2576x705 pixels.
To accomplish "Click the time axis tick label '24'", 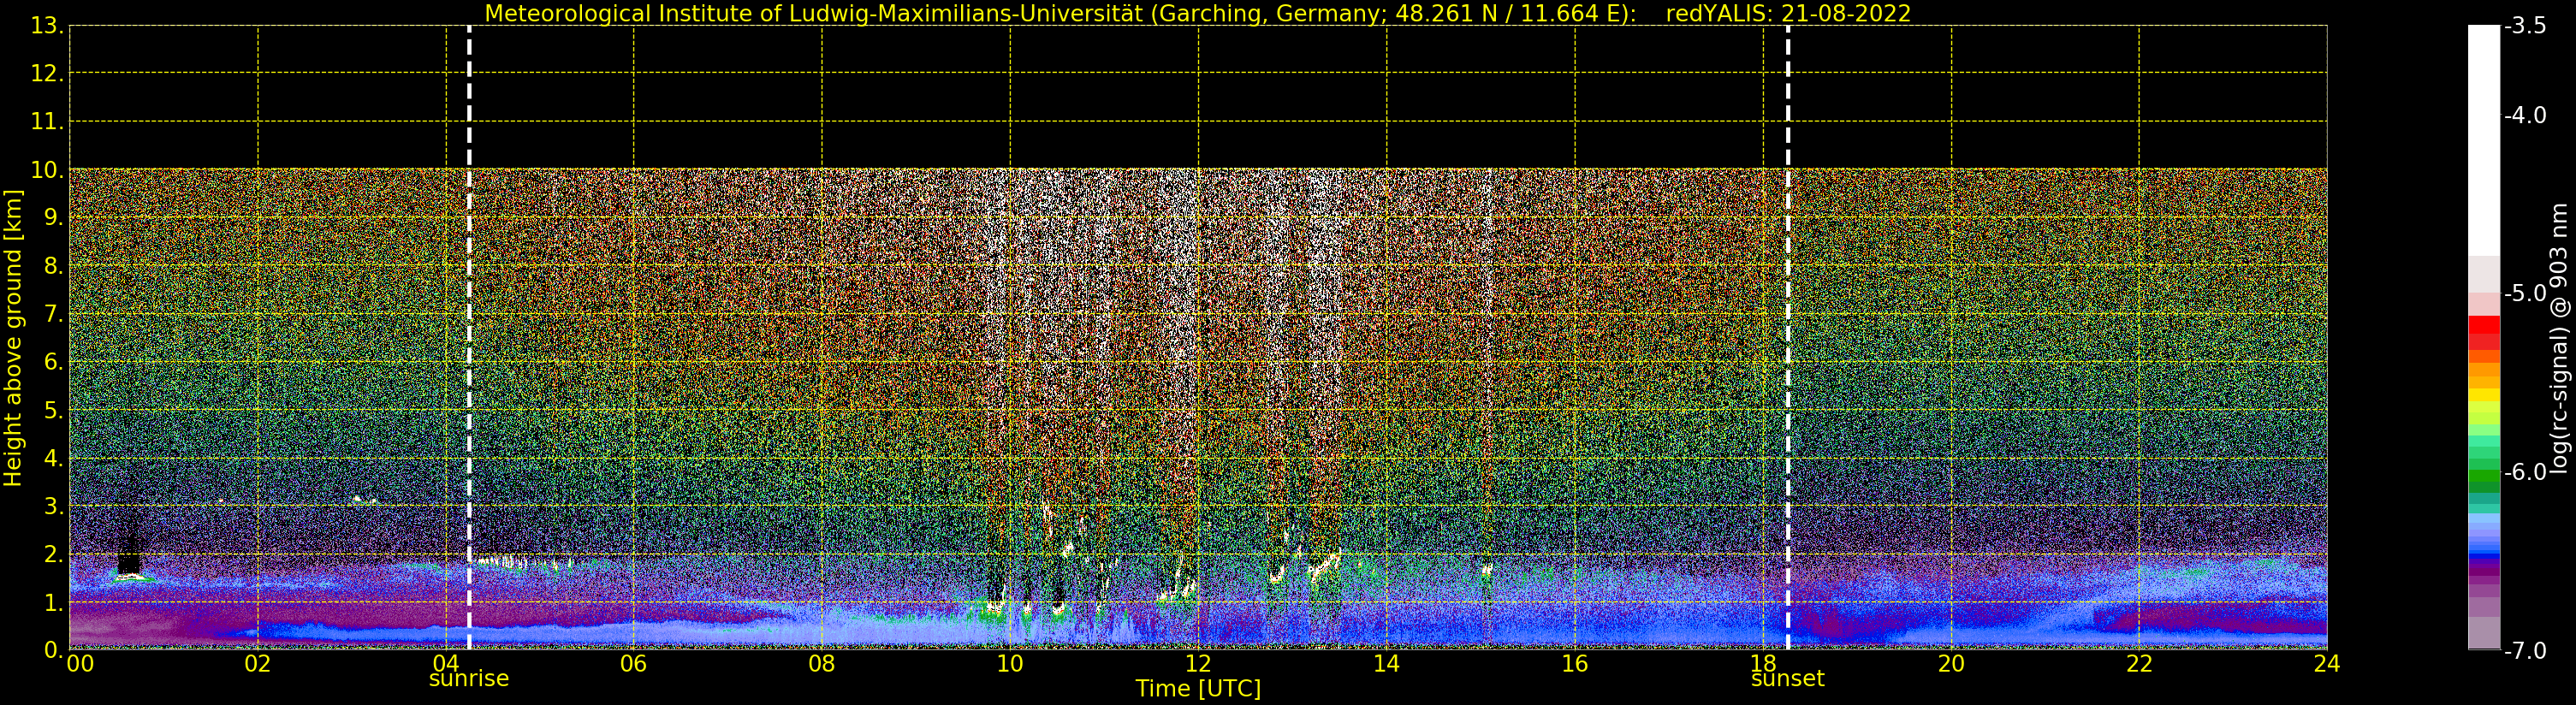I will coord(2327,664).
